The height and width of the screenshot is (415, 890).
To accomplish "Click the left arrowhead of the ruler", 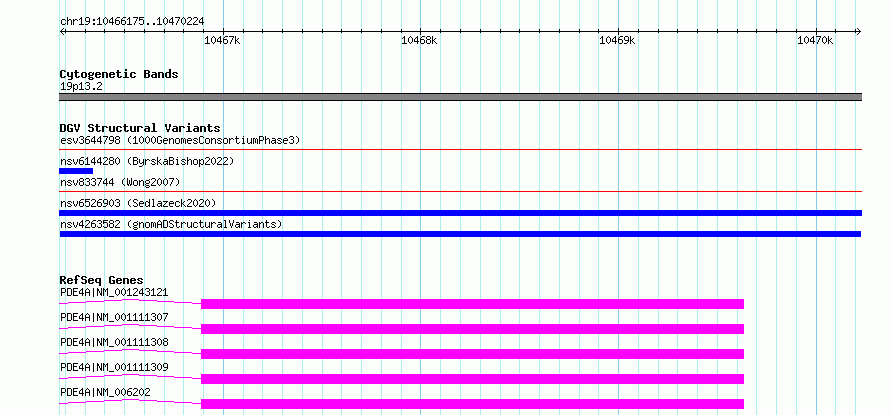I will 62,32.
